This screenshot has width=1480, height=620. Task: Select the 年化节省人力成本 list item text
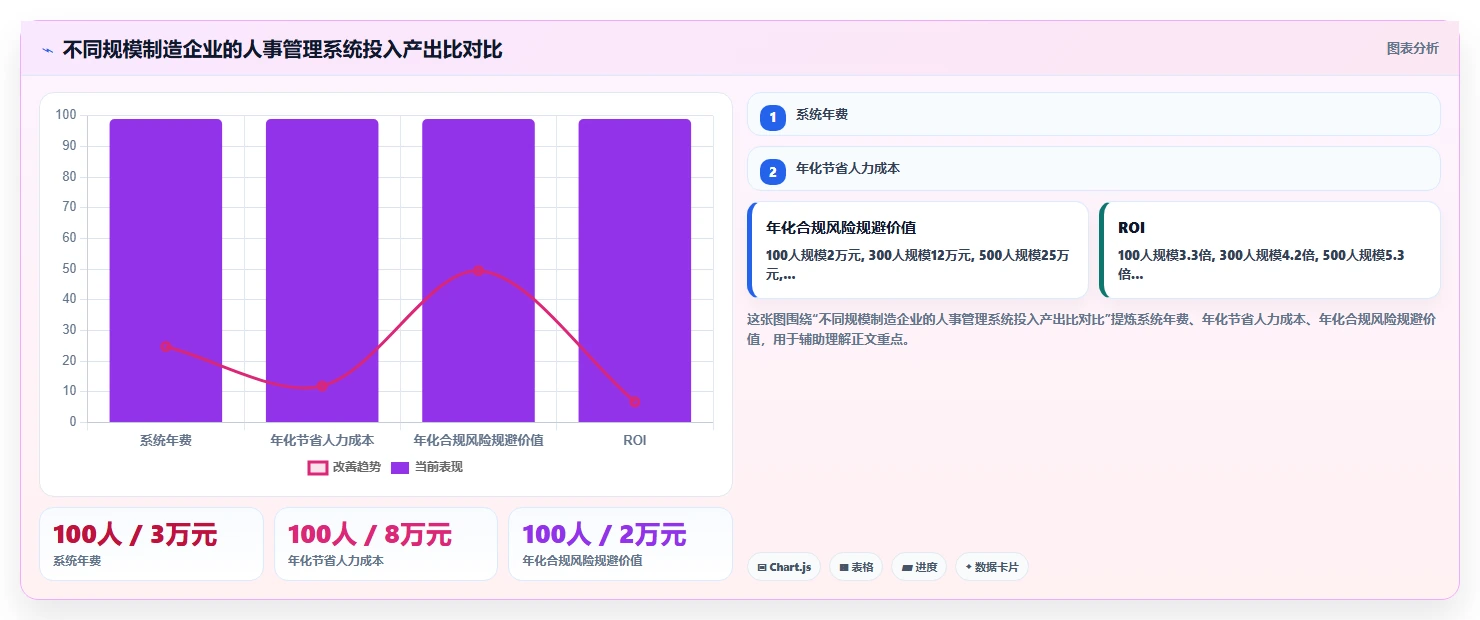[848, 169]
